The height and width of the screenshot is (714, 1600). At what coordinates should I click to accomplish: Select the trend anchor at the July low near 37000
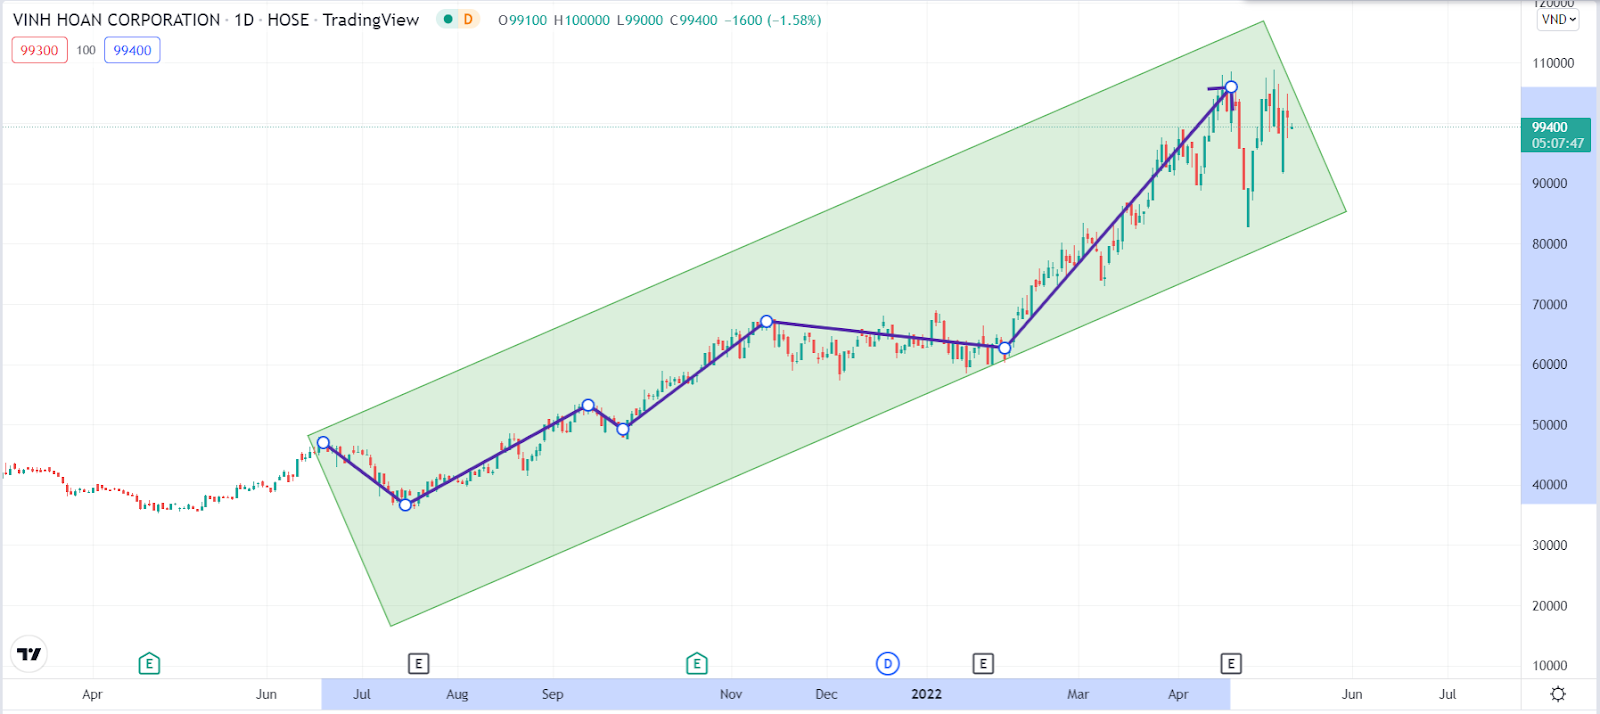(405, 505)
